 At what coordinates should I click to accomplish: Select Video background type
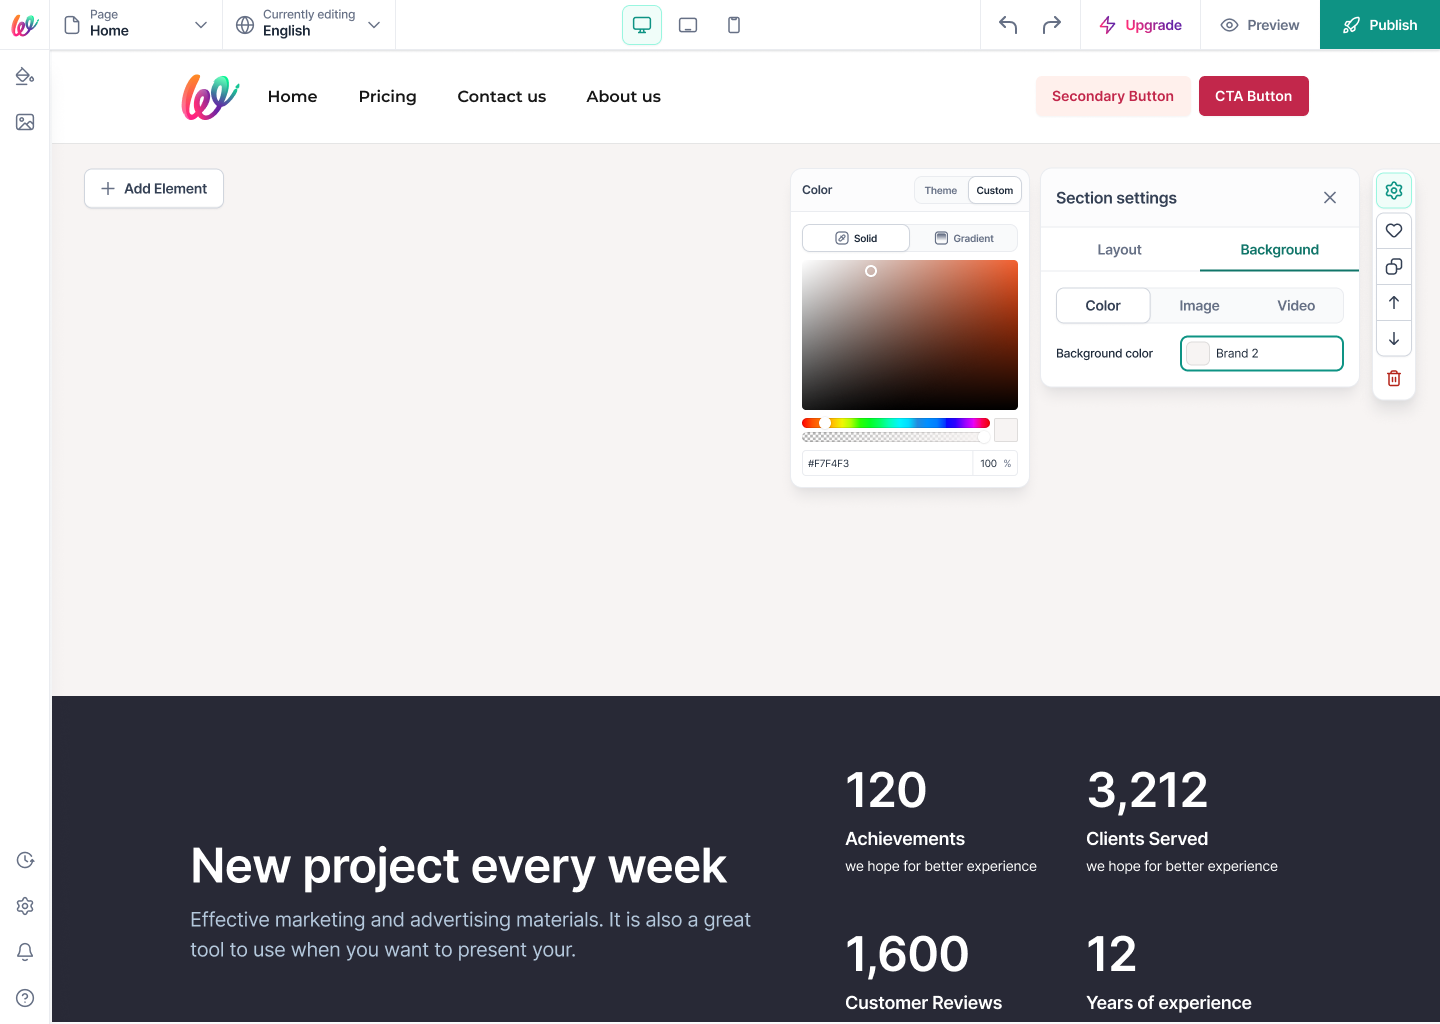tap(1296, 306)
